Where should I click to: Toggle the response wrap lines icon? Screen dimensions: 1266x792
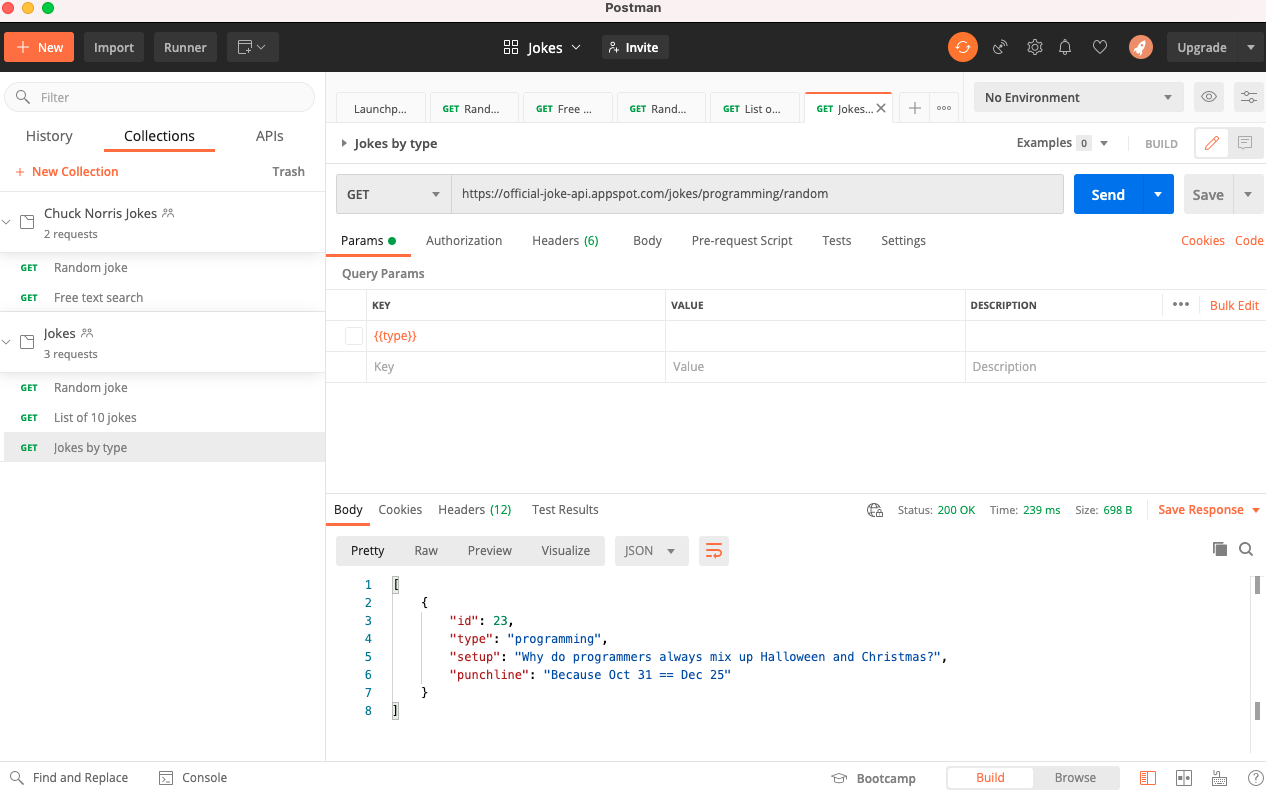pos(714,550)
